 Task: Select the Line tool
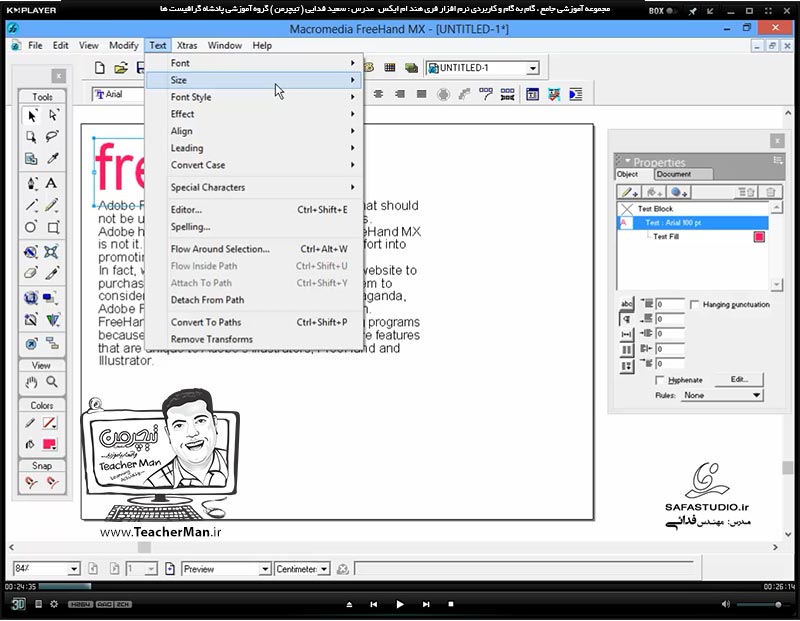click(x=32, y=205)
